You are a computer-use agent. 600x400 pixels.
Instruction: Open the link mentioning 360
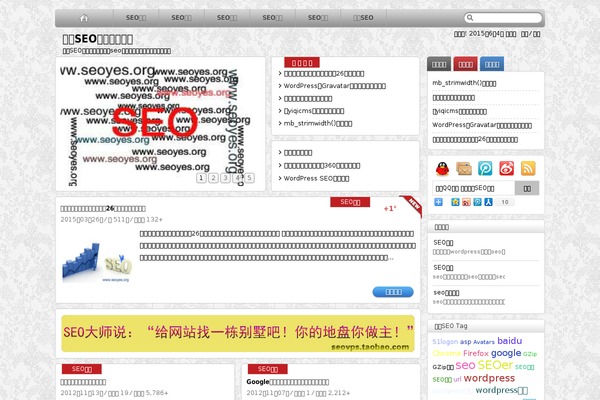[322, 166]
